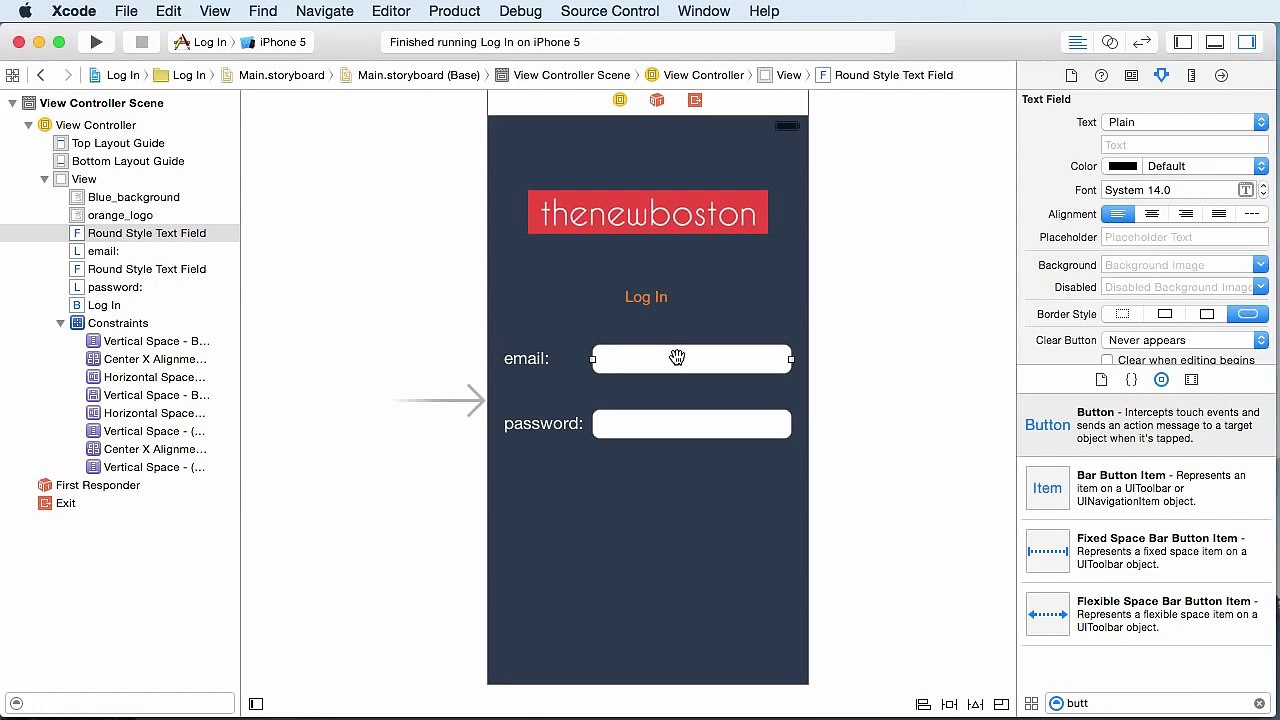Show the Code Snippet library
This screenshot has height=720, width=1280.
tap(1131, 380)
